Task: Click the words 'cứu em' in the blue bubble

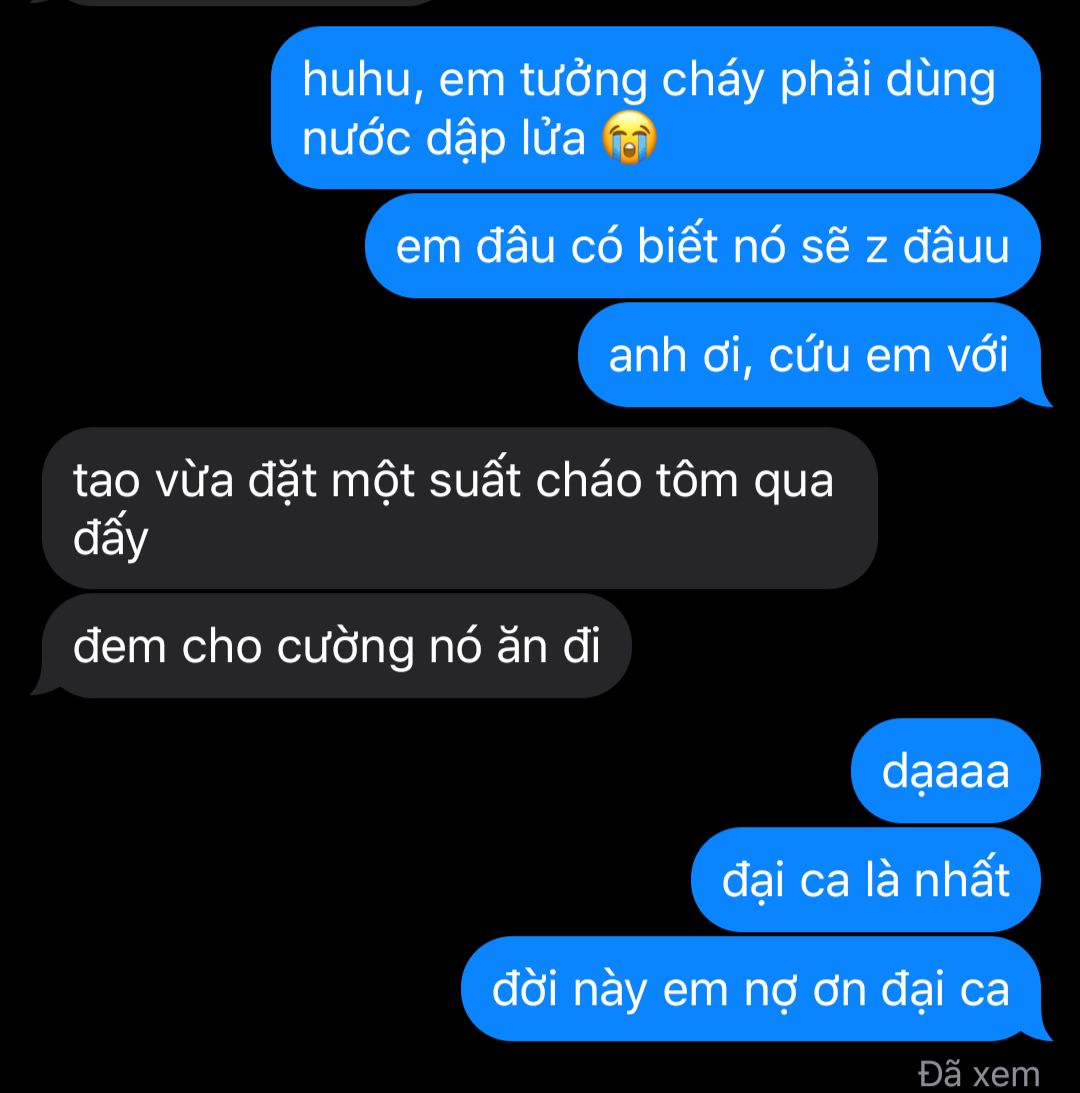Action: coord(851,356)
